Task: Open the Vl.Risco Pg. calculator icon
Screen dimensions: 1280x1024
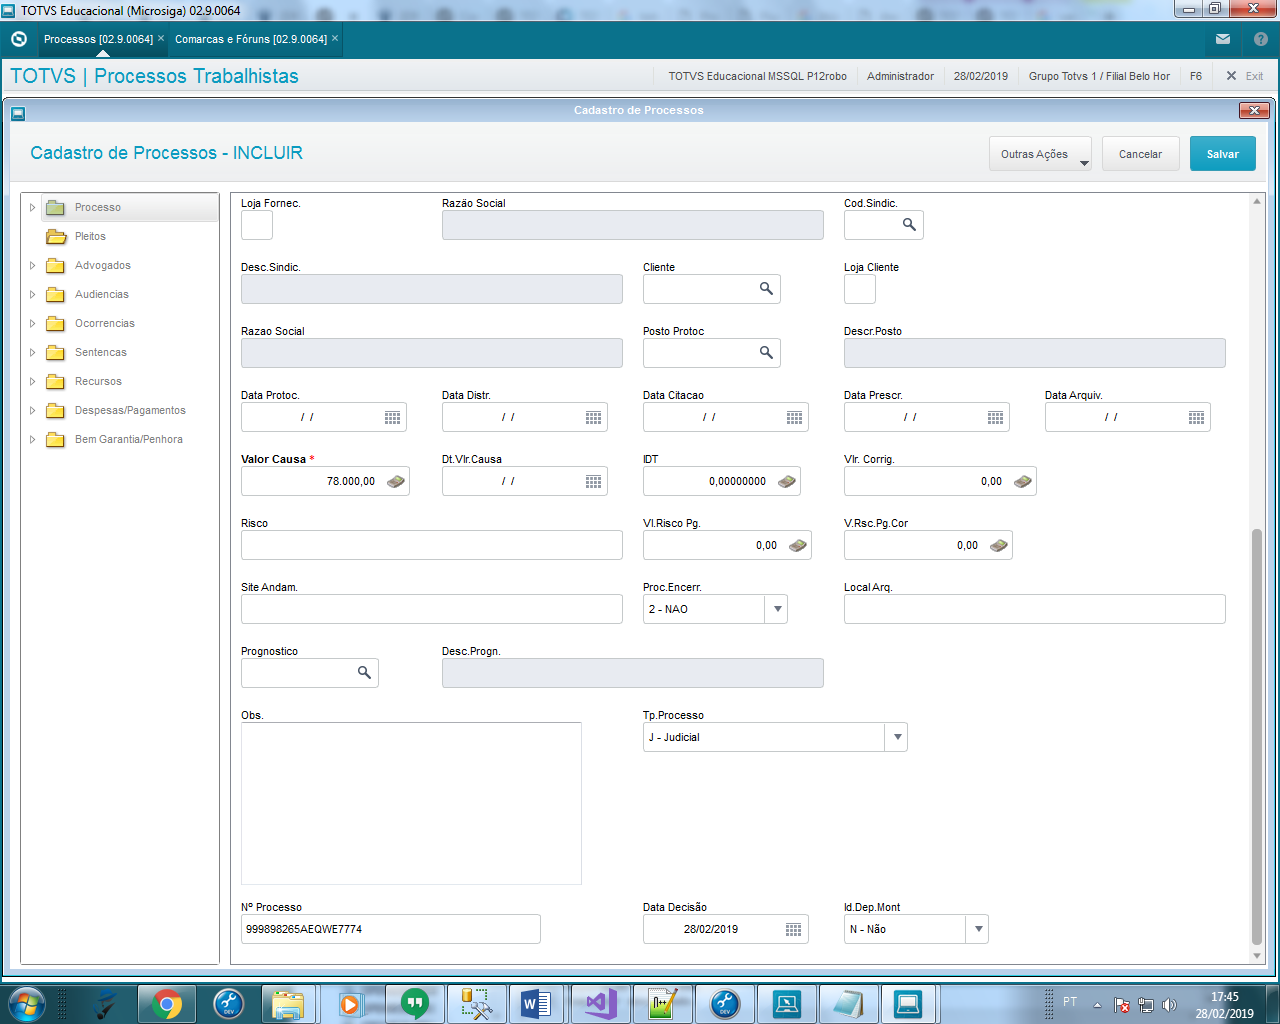Action: pyautogui.click(x=798, y=545)
